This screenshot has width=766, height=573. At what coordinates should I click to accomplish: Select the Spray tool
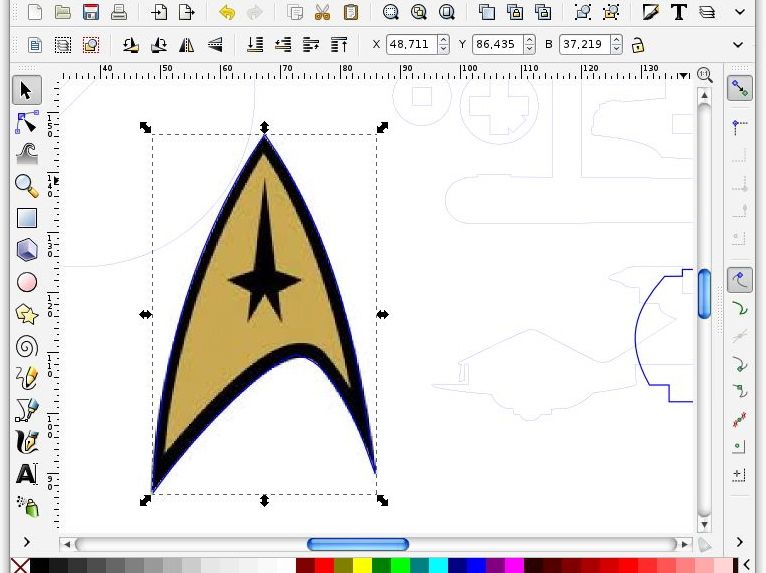point(27,506)
